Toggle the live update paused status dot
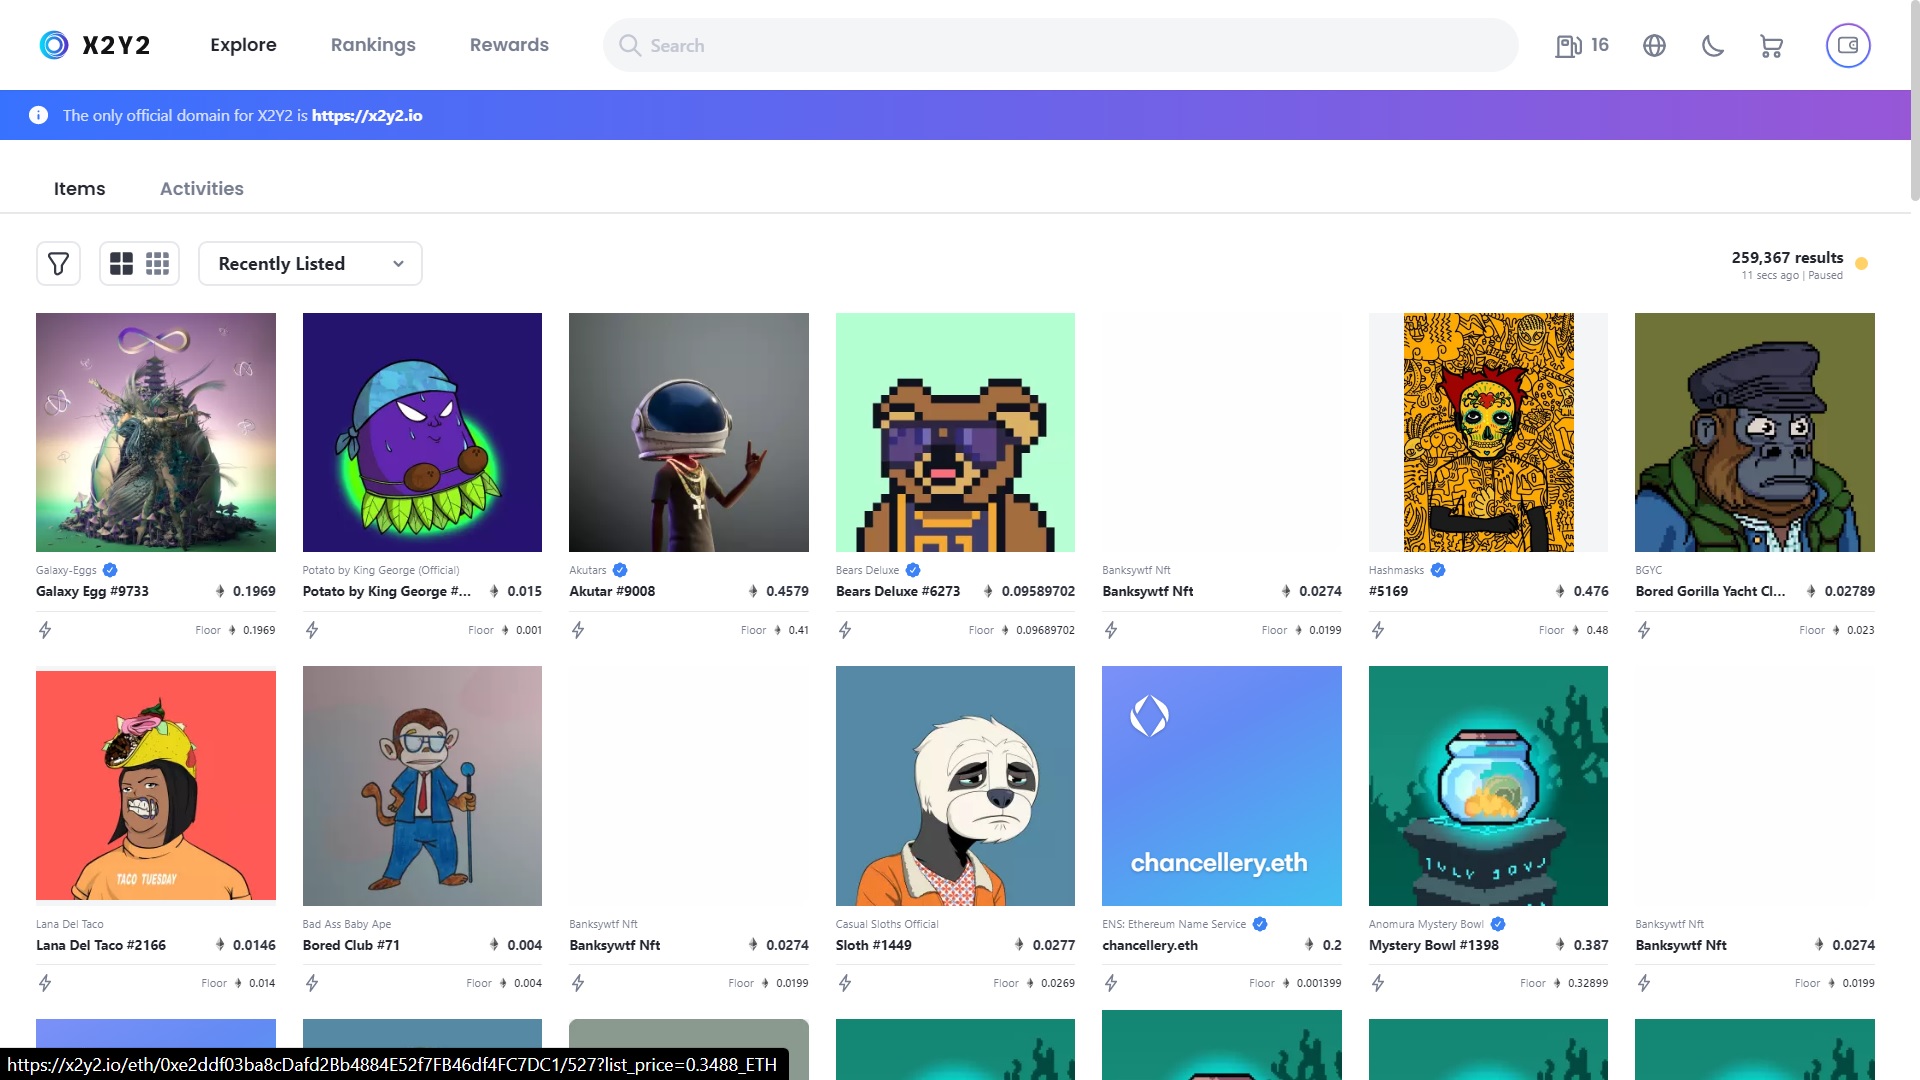 tap(1861, 264)
